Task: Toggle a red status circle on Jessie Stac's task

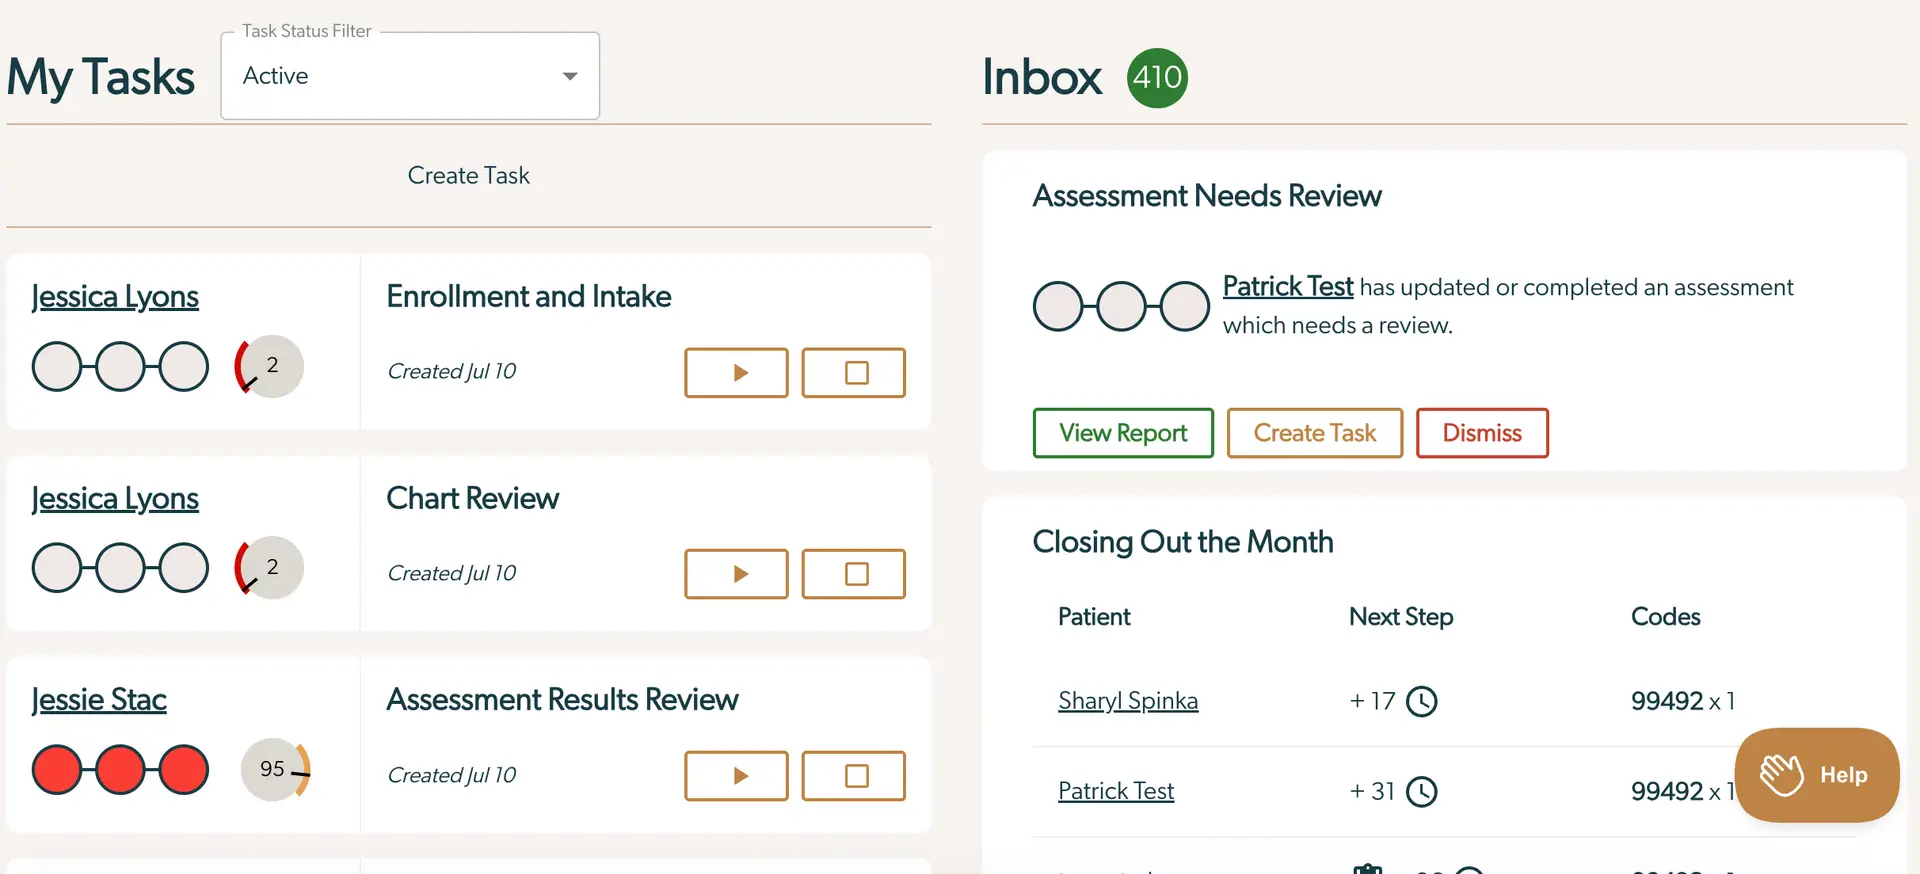Action: [57, 769]
